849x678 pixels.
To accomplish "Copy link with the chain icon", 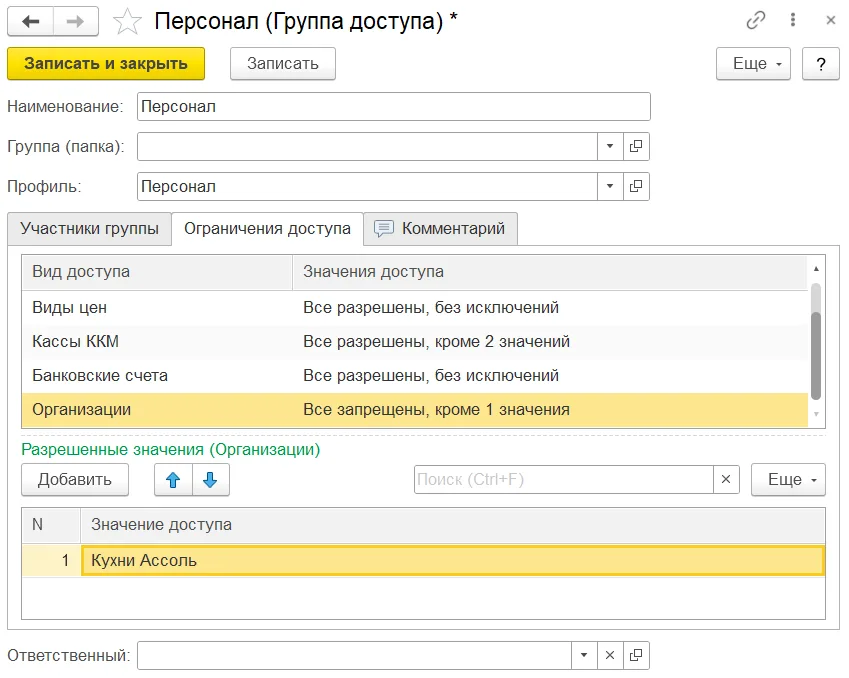I will point(756,21).
